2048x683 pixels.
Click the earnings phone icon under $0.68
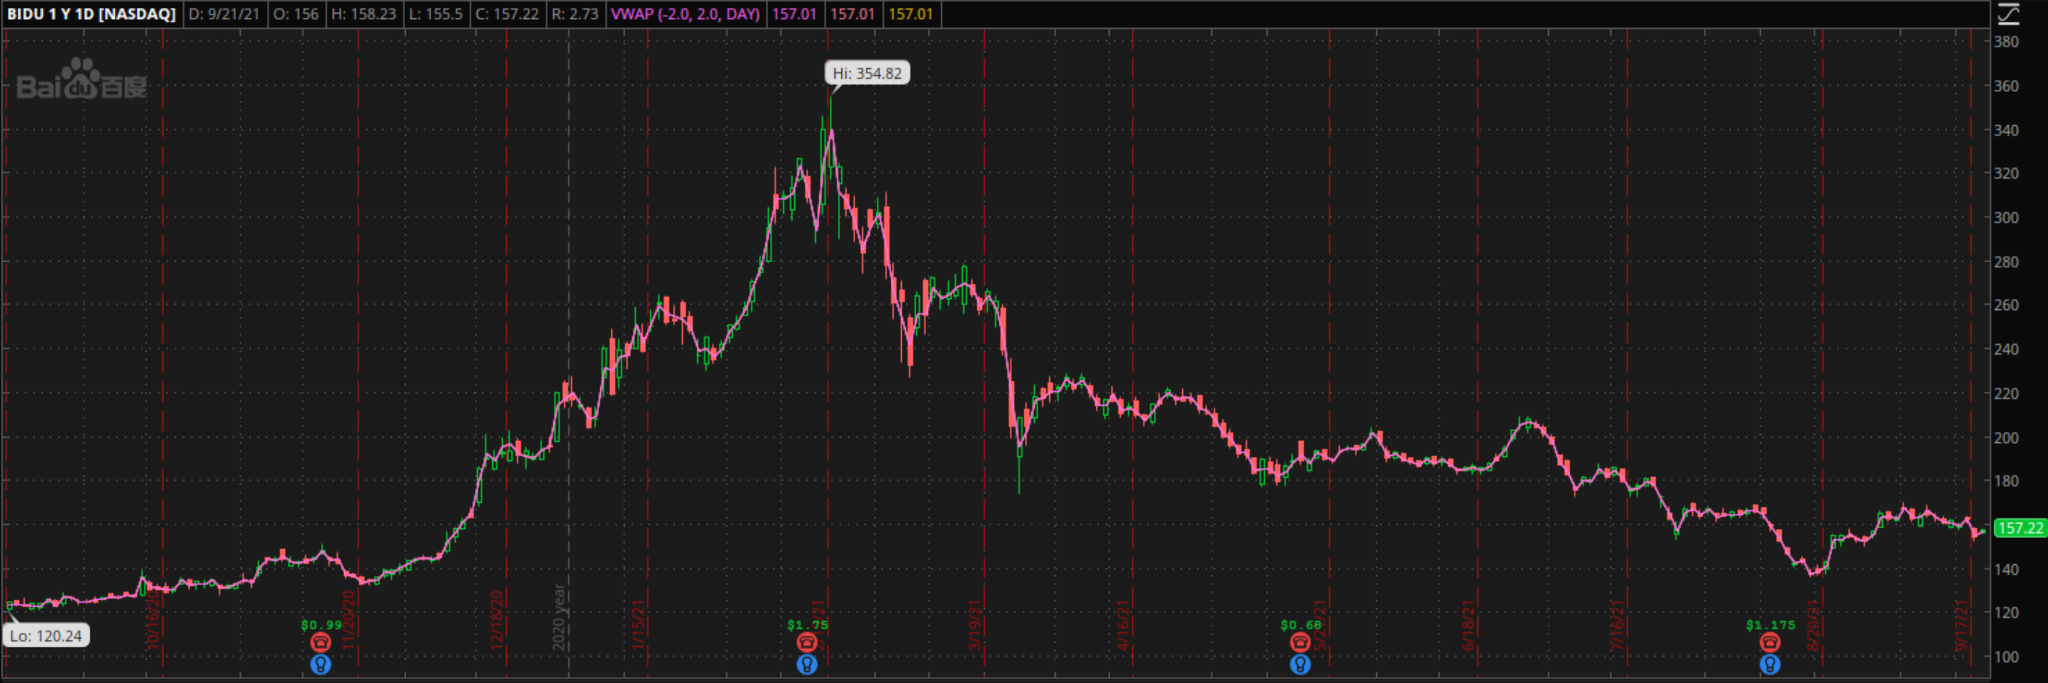click(x=1300, y=642)
